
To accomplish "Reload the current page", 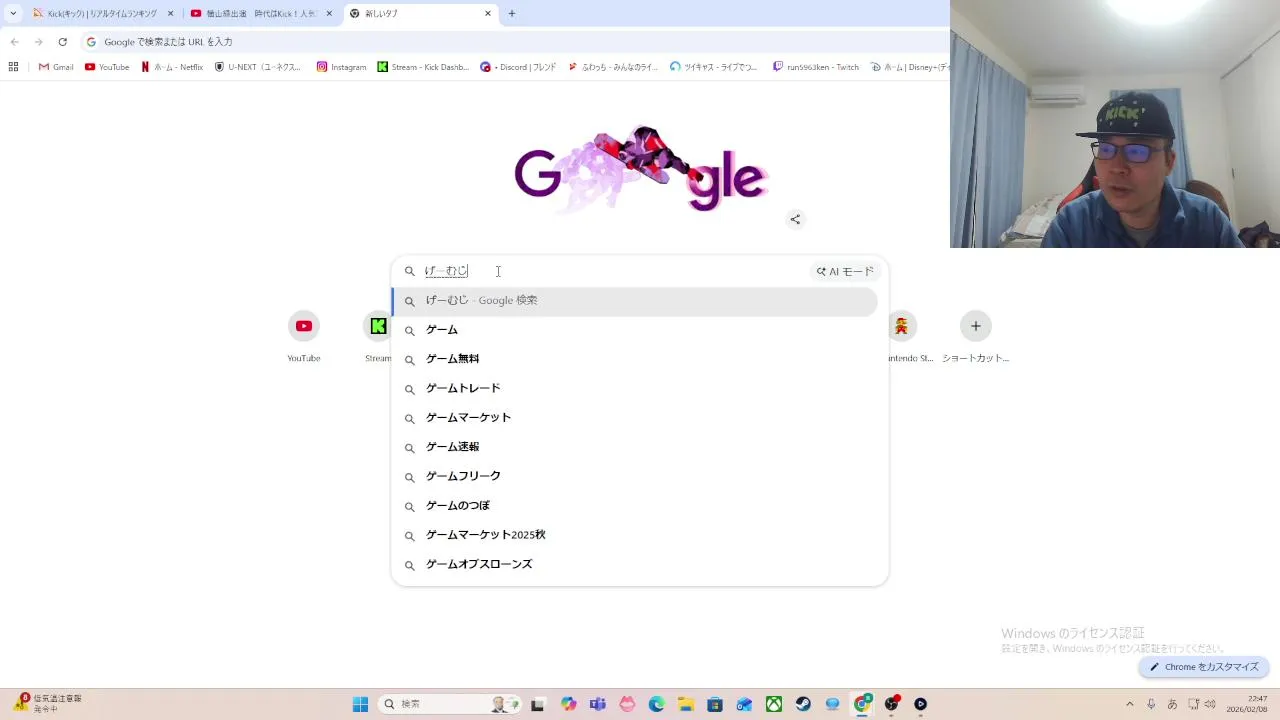I will coord(62,42).
